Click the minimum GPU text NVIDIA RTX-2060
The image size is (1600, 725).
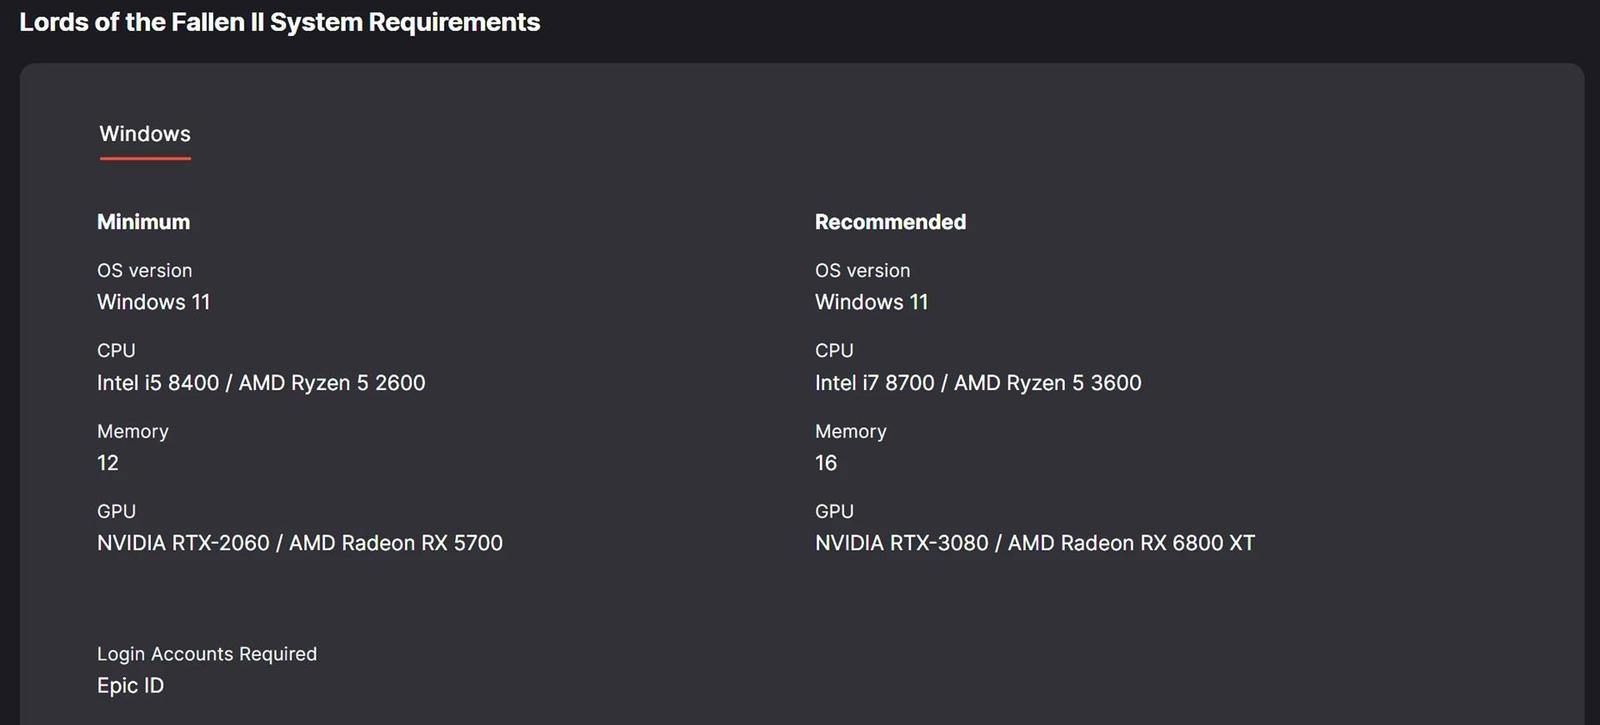pyautogui.click(x=183, y=543)
